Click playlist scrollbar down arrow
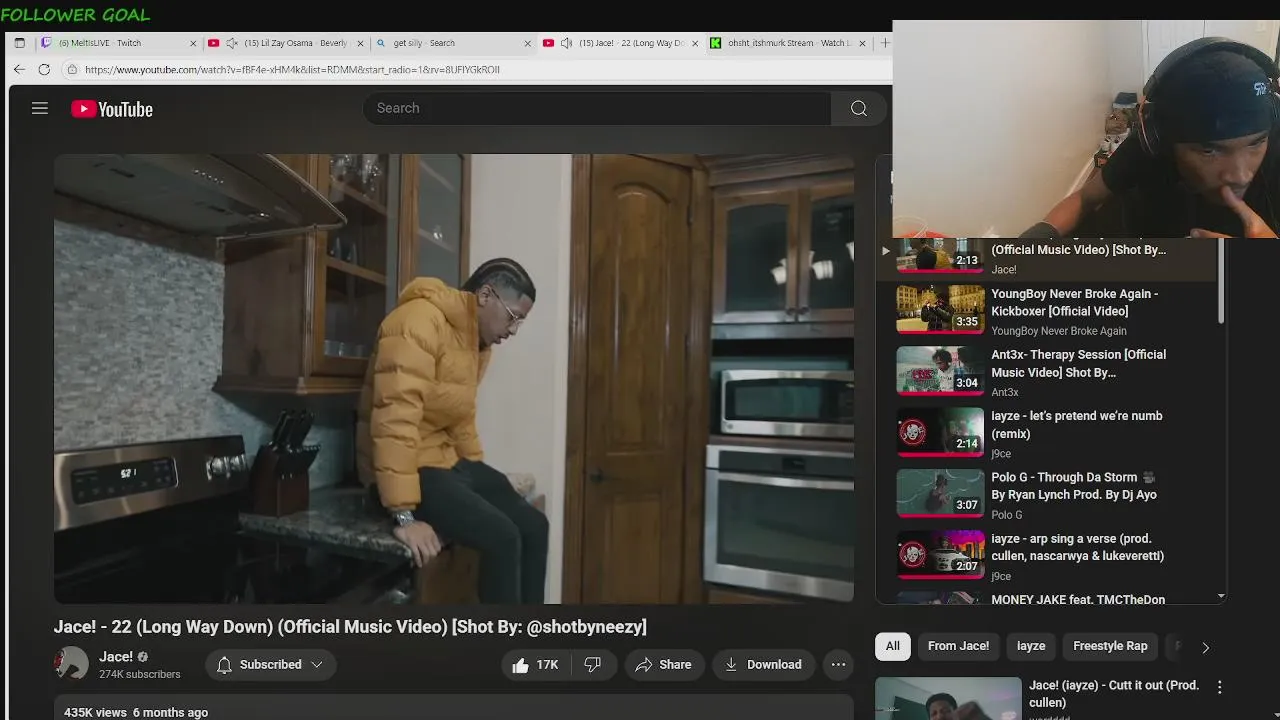This screenshot has width=1280, height=720. pyautogui.click(x=1221, y=596)
